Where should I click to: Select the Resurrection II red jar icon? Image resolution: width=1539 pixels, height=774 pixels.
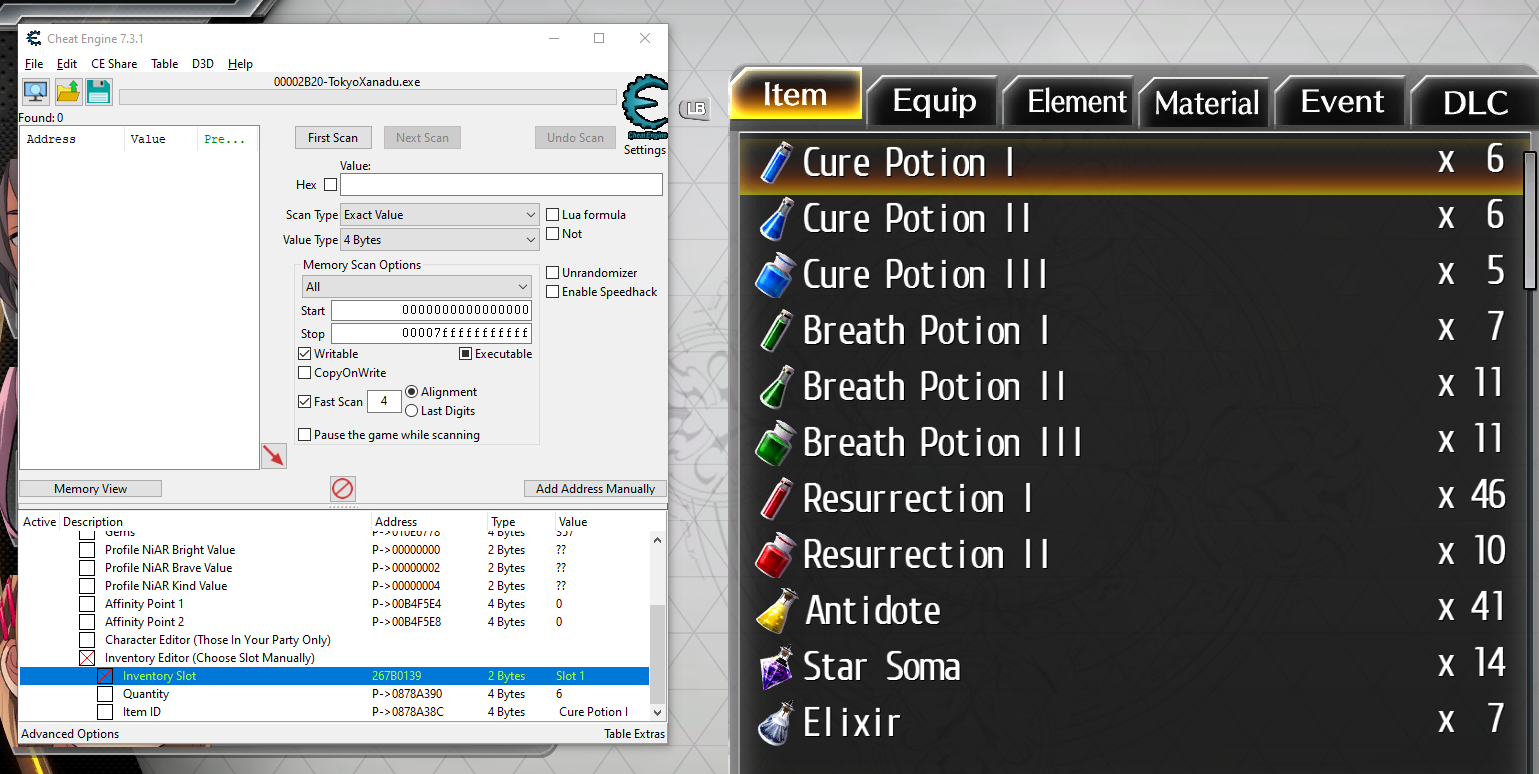click(x=775, y=554)
